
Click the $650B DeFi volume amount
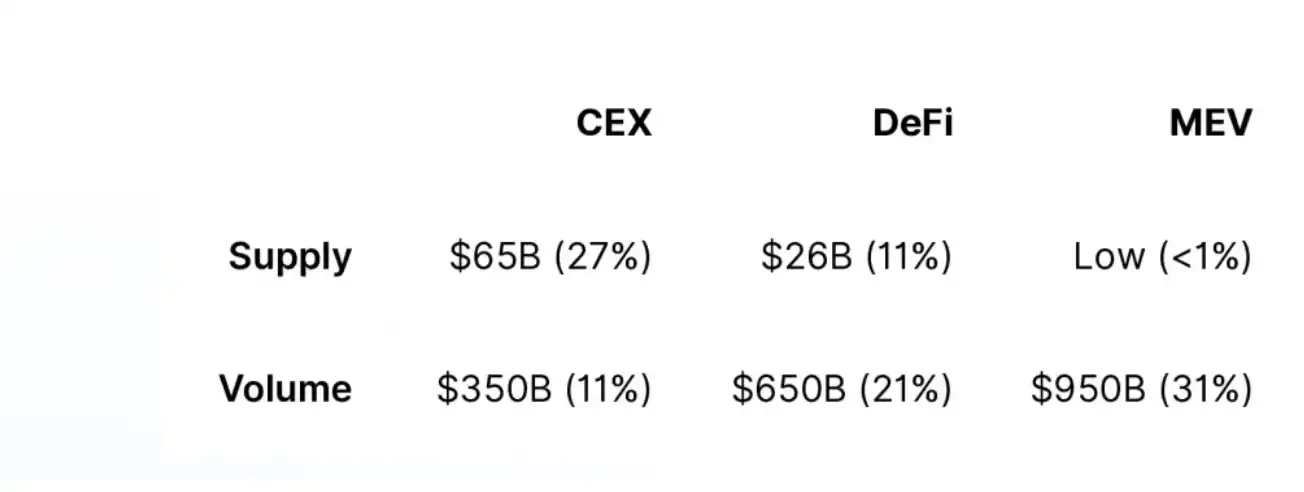point(789,388)
